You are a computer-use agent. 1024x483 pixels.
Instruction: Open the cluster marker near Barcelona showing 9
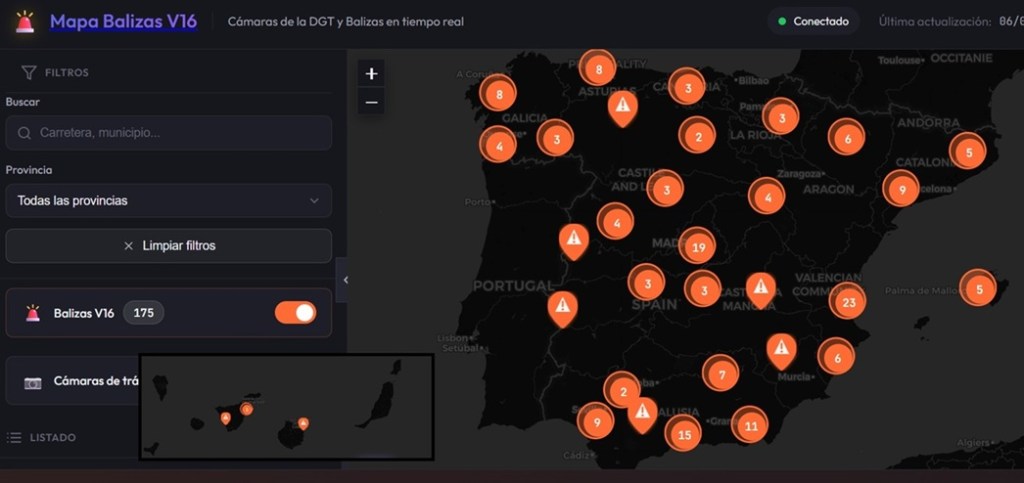tap(901, 188)
